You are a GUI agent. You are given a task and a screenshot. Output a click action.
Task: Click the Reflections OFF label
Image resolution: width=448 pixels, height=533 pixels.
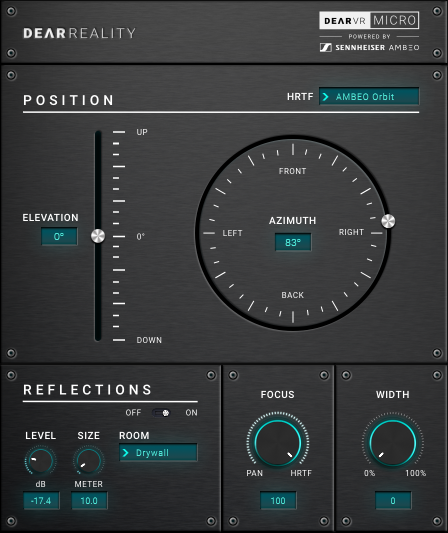[133, 413]
